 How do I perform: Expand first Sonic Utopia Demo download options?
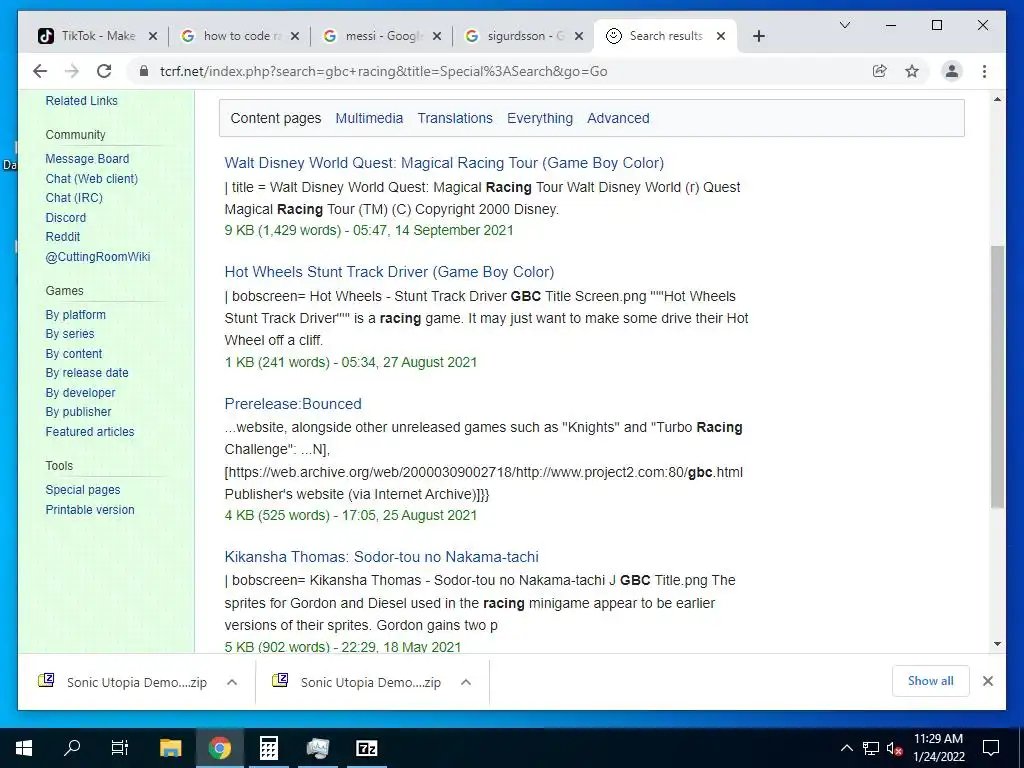232,682
